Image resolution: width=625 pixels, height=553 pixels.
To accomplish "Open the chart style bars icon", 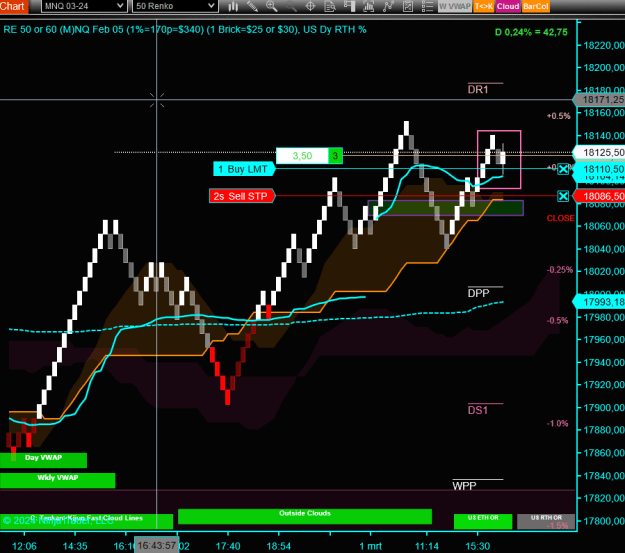I will coord(233,6).
